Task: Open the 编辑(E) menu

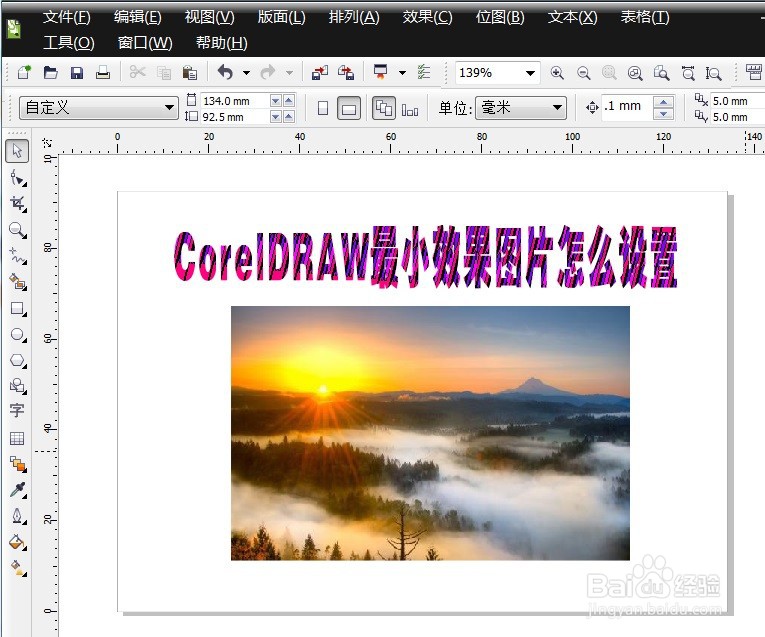Action: 138,18
